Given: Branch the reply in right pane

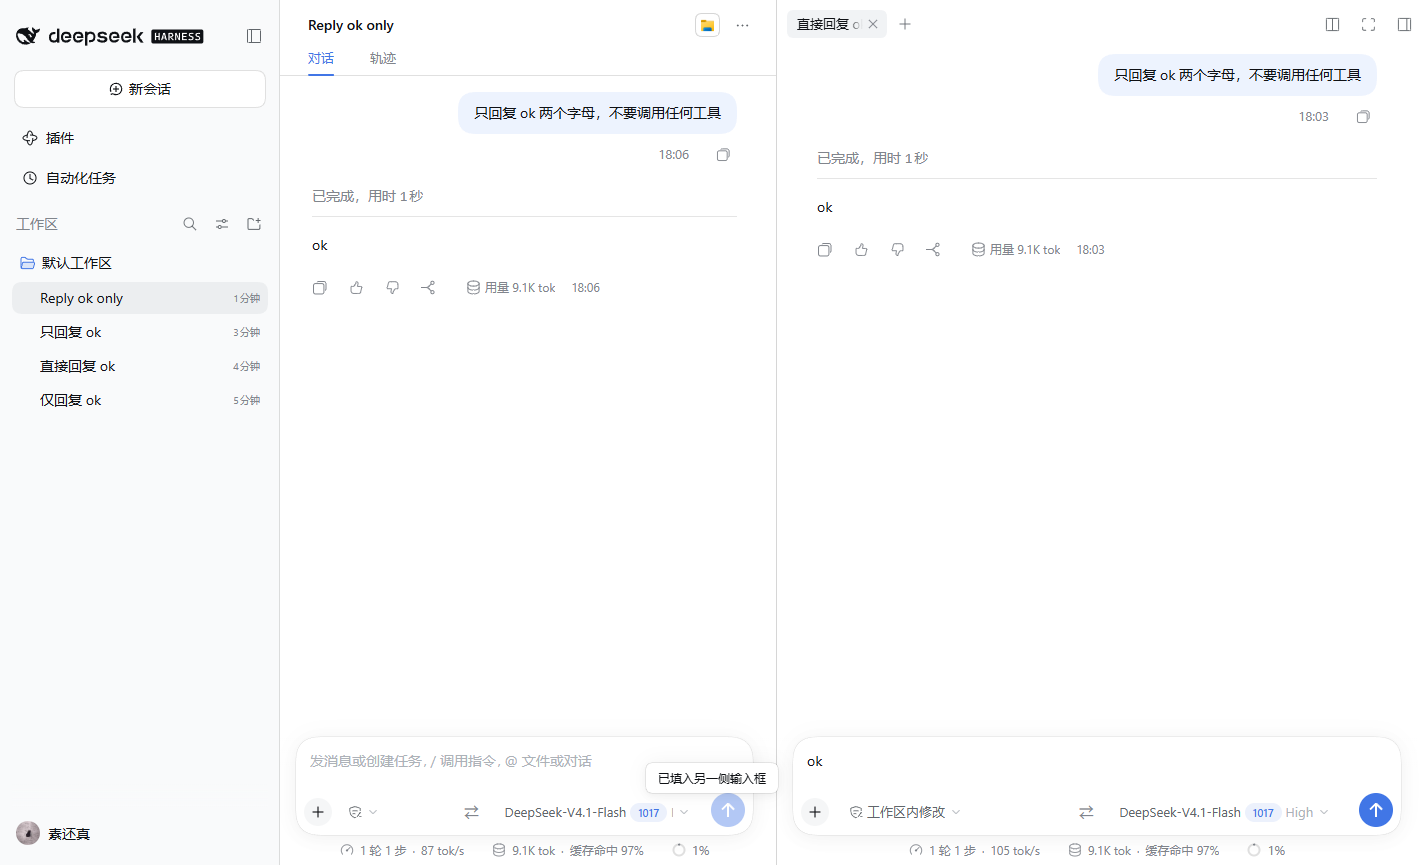Looking at the screenshot, I should pyautogui.click(x=933, y=250).
